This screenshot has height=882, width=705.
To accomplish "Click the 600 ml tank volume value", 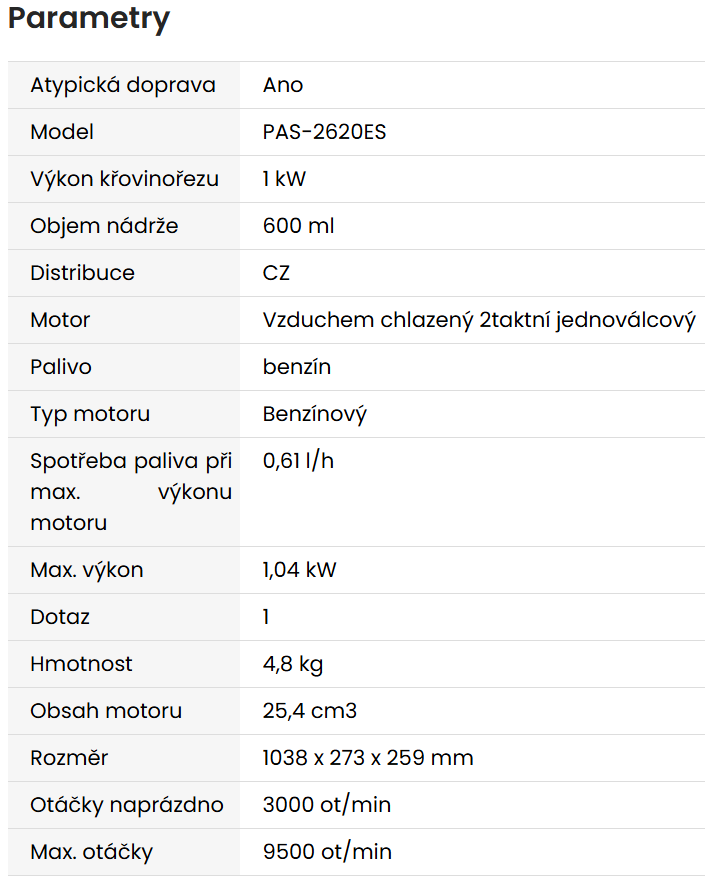I will [298, 226].
